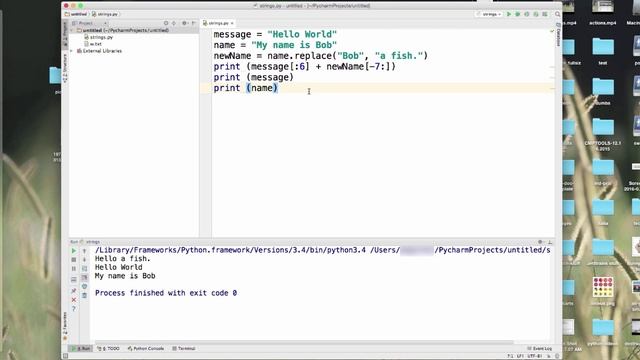640x360 pixels.
Task: Click the untitled breadcrumb in the navigation bar
Action: [76, 14]
